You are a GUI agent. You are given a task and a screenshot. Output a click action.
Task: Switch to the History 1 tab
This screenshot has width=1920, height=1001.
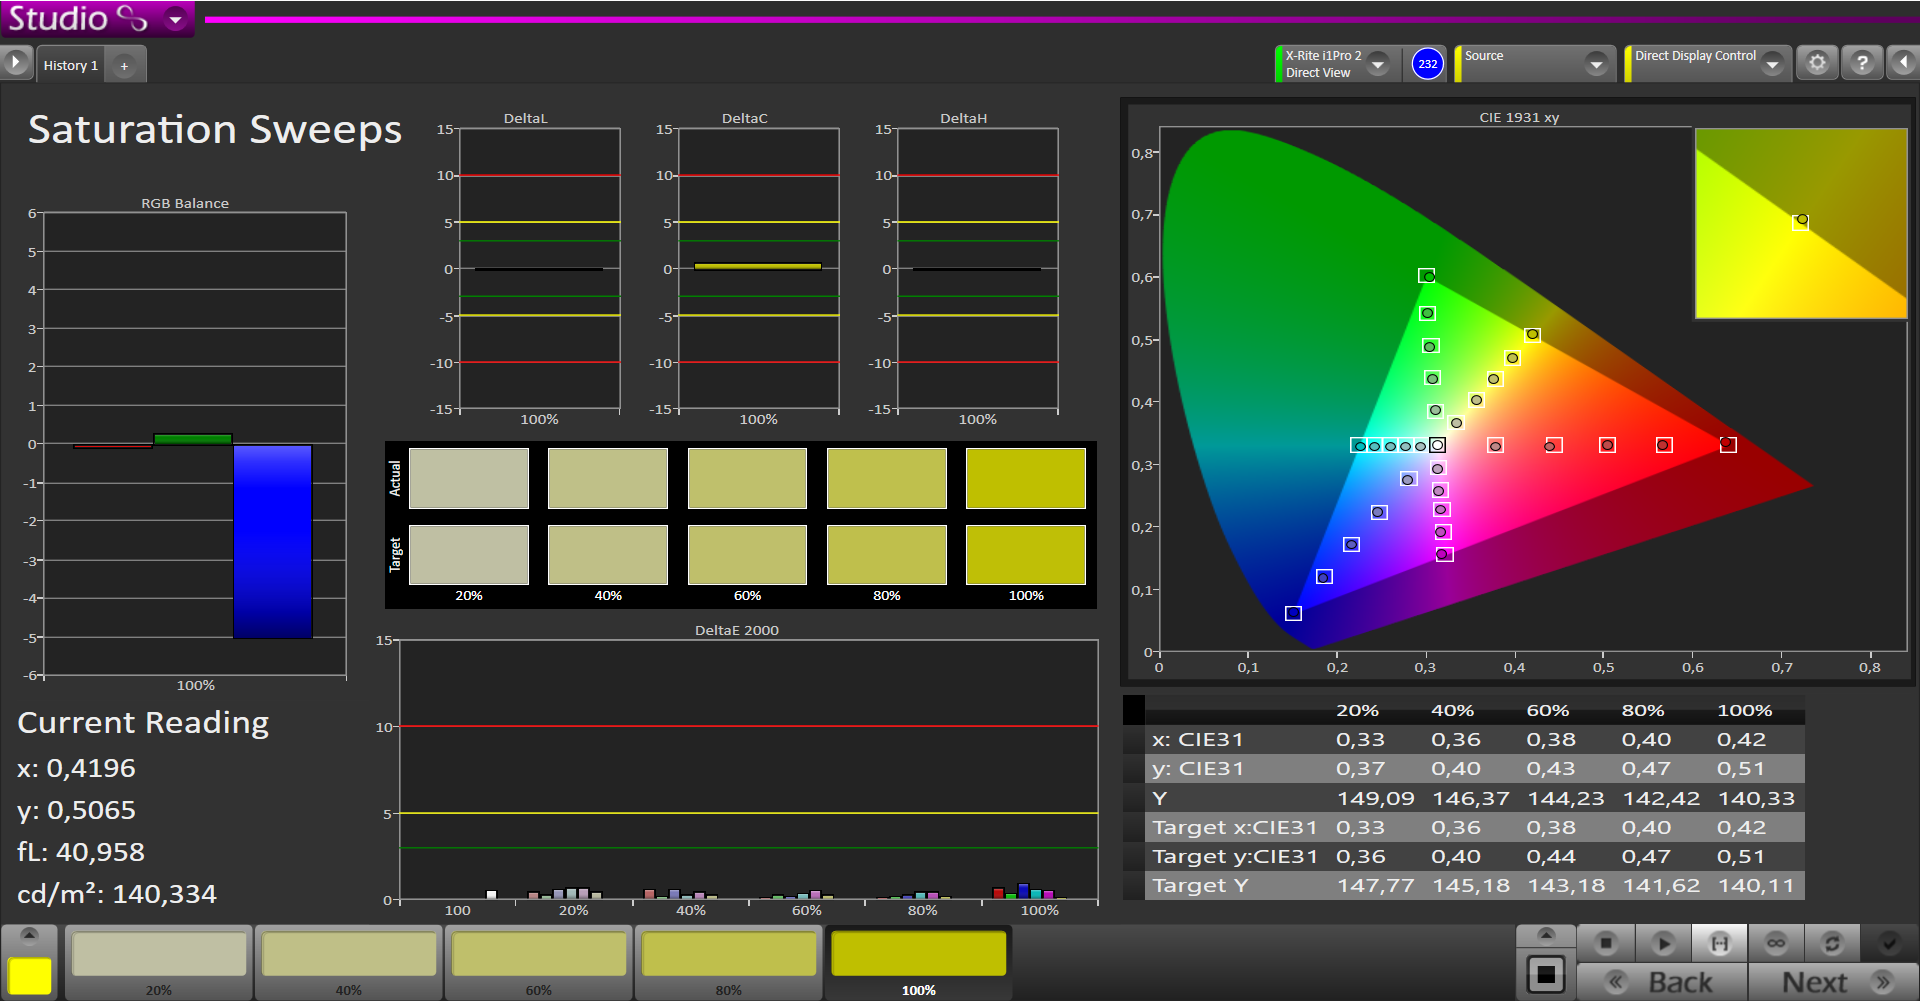71,66
